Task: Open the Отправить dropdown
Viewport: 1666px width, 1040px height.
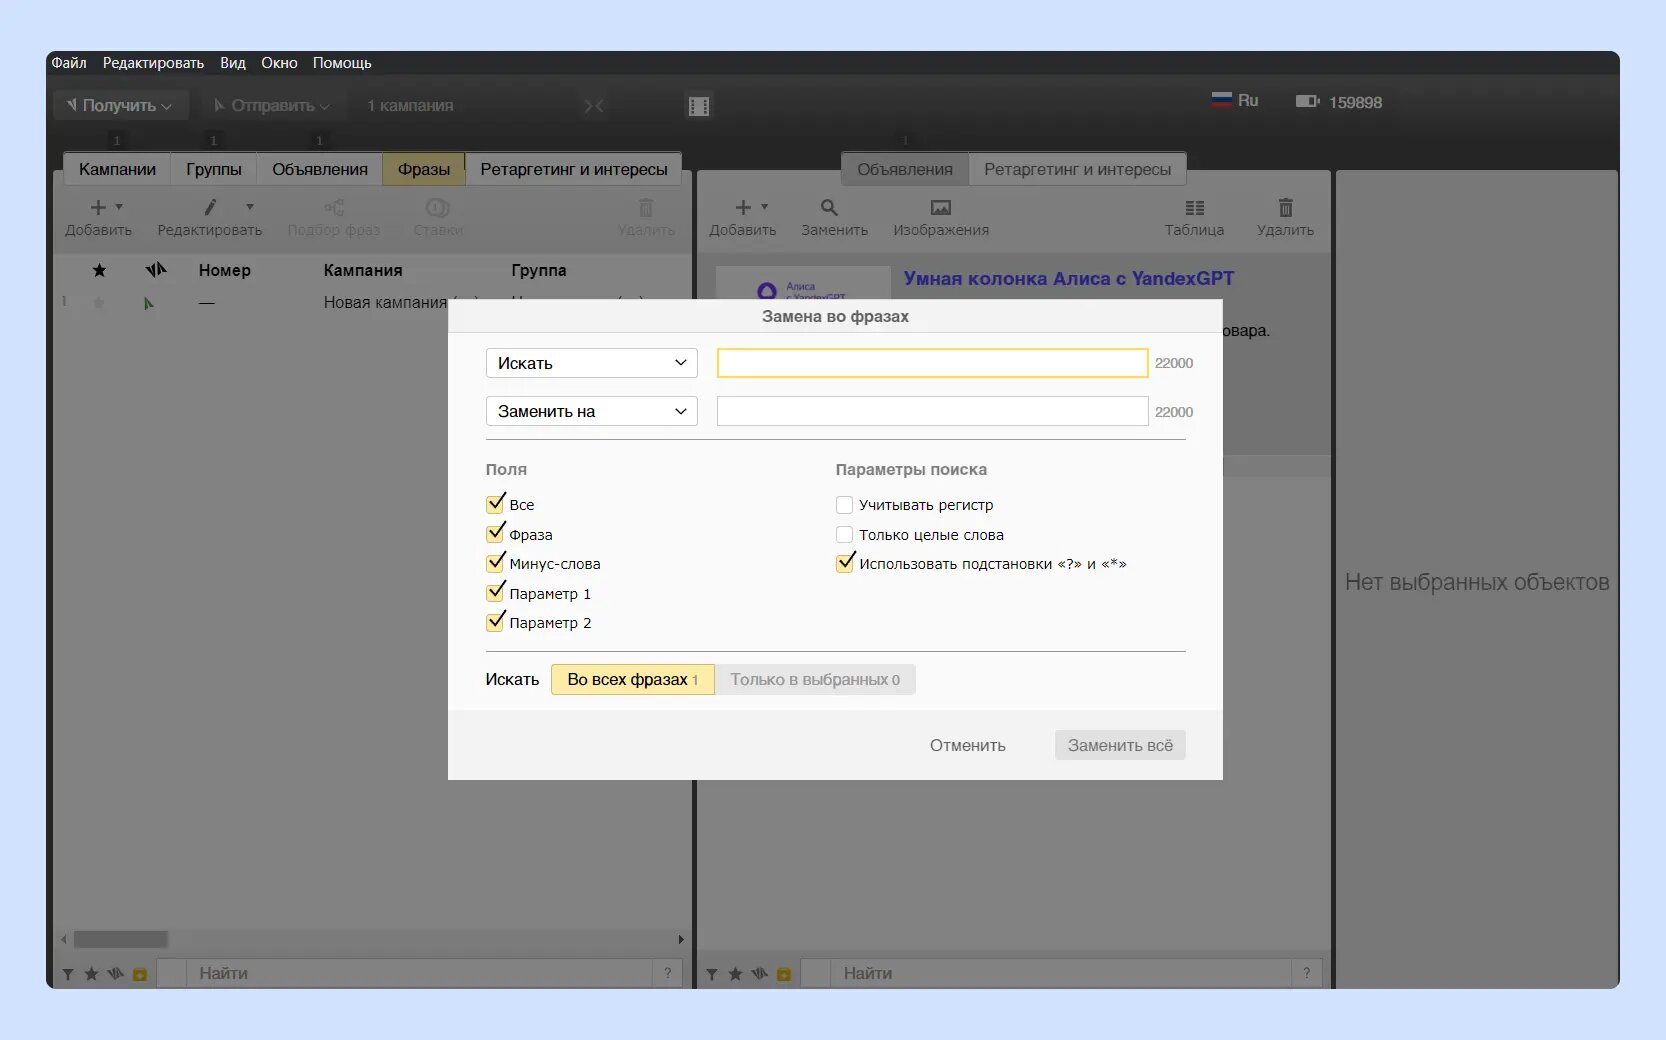Action: (x=272, y=105)
